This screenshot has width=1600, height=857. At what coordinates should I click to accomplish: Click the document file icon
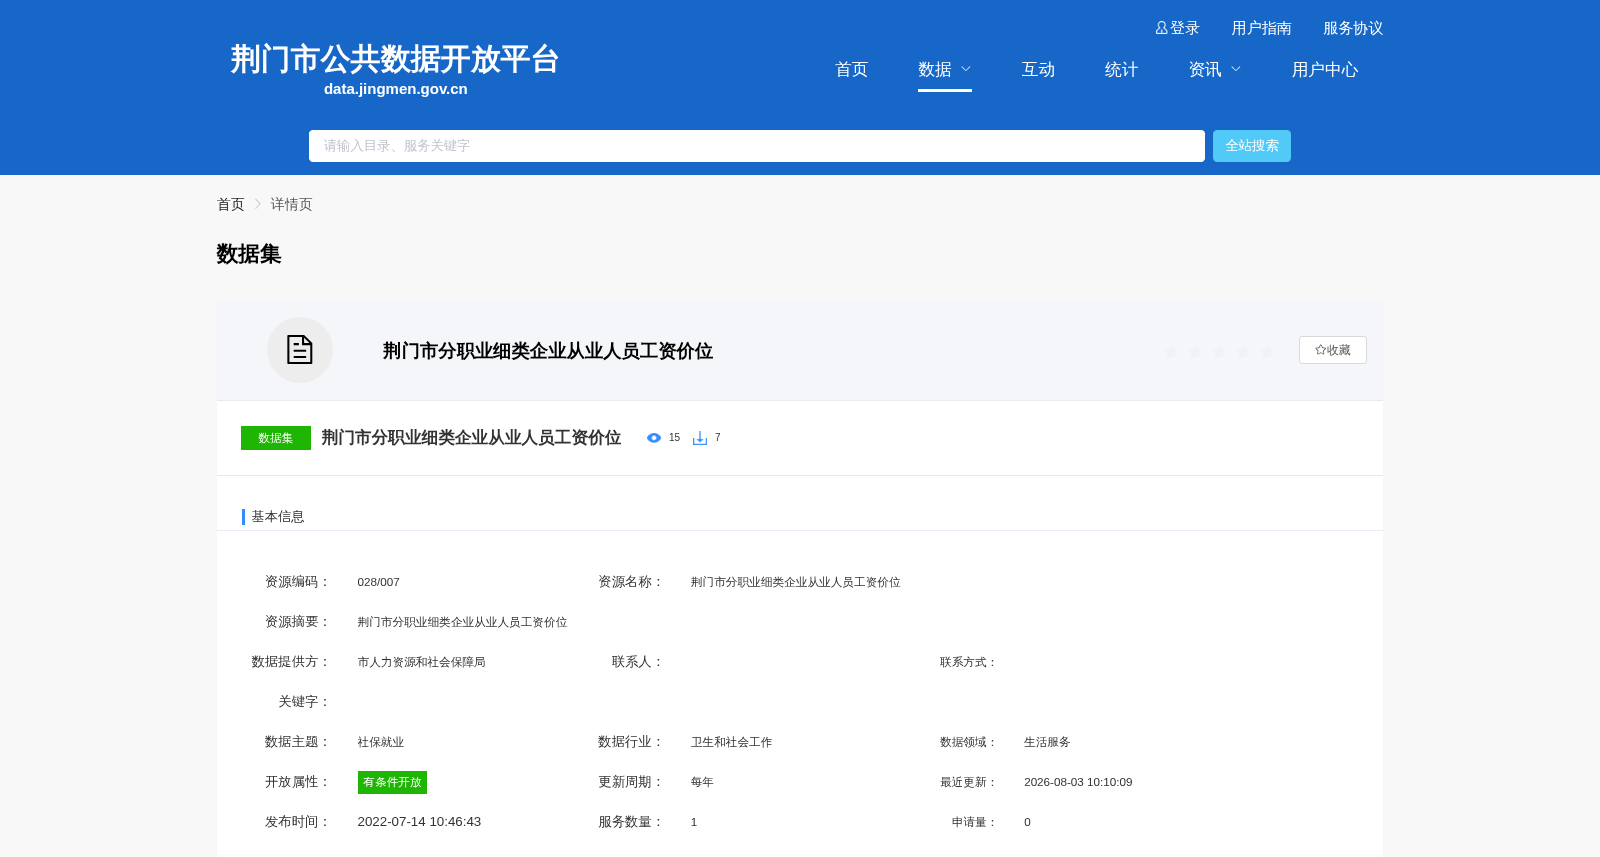[300, 350]
